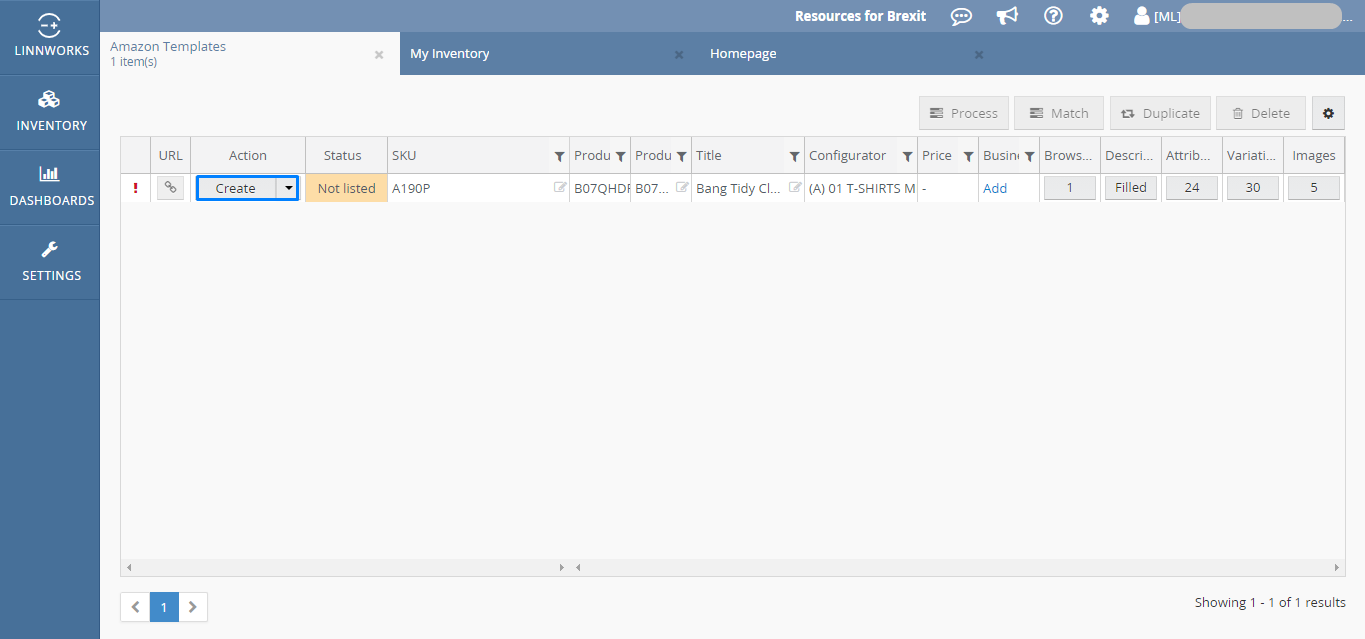Open the SKU column filter
This screenshot has width=1365, height=639.
(x=559, y=156)
